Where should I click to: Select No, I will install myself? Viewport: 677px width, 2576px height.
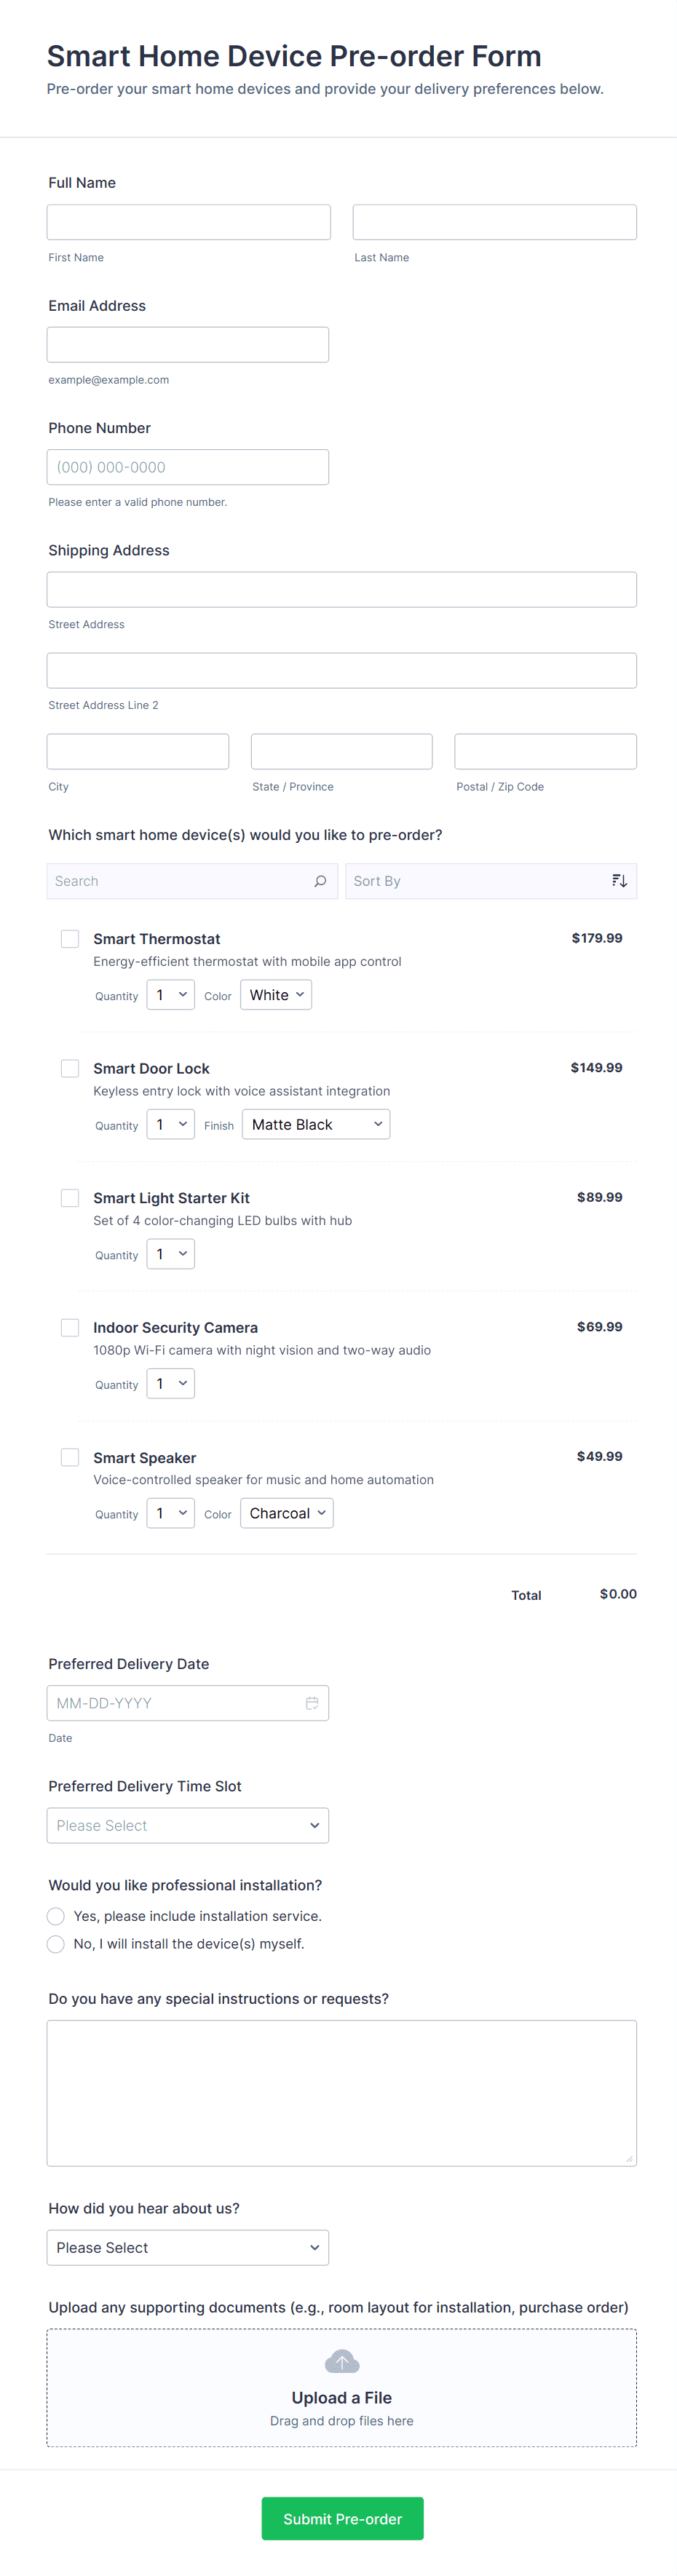click(x=56, y=1944)
